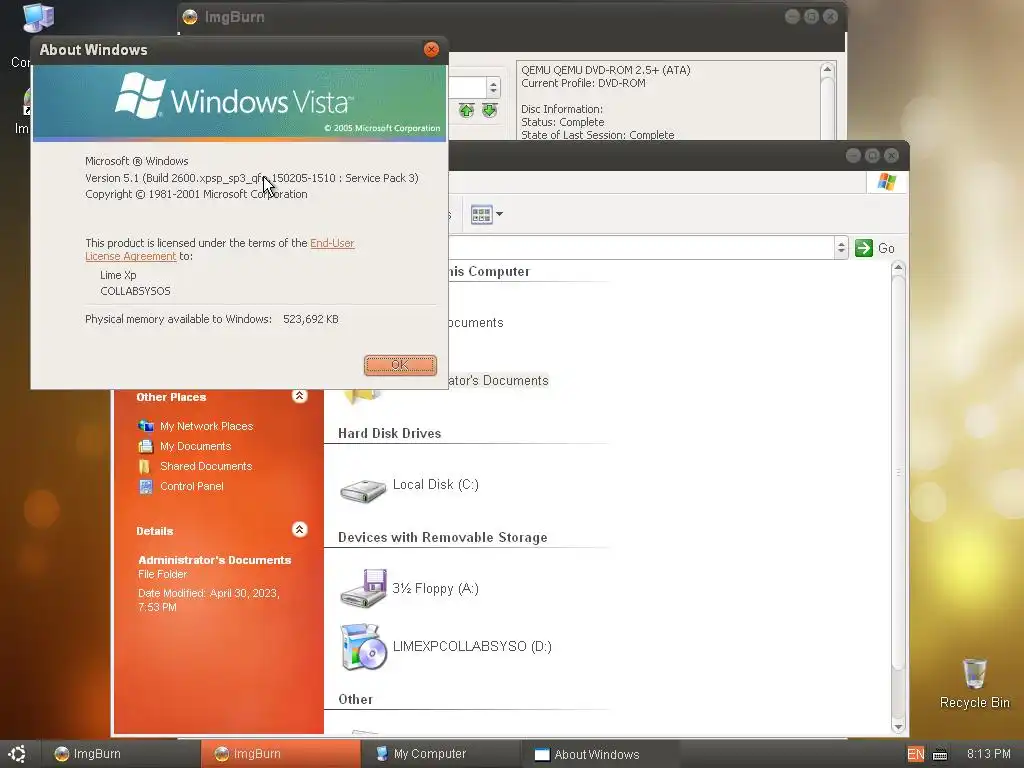This screenshot has height=768, width=1024.
Task: Close the My Computer window
Action: click(891, 155)
